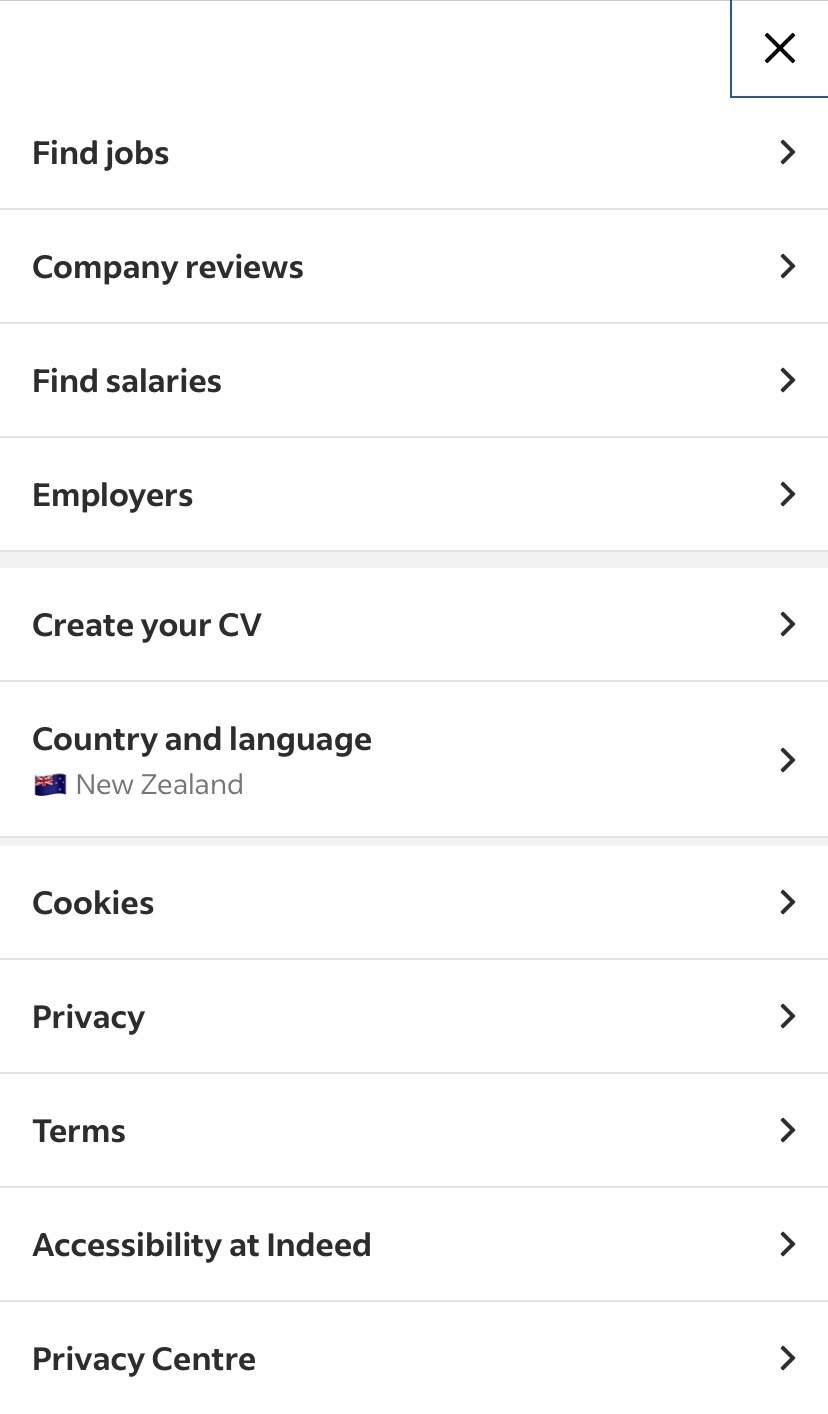Open the Find jobs menu item
828x1414 pixels.
click(101, 153)
